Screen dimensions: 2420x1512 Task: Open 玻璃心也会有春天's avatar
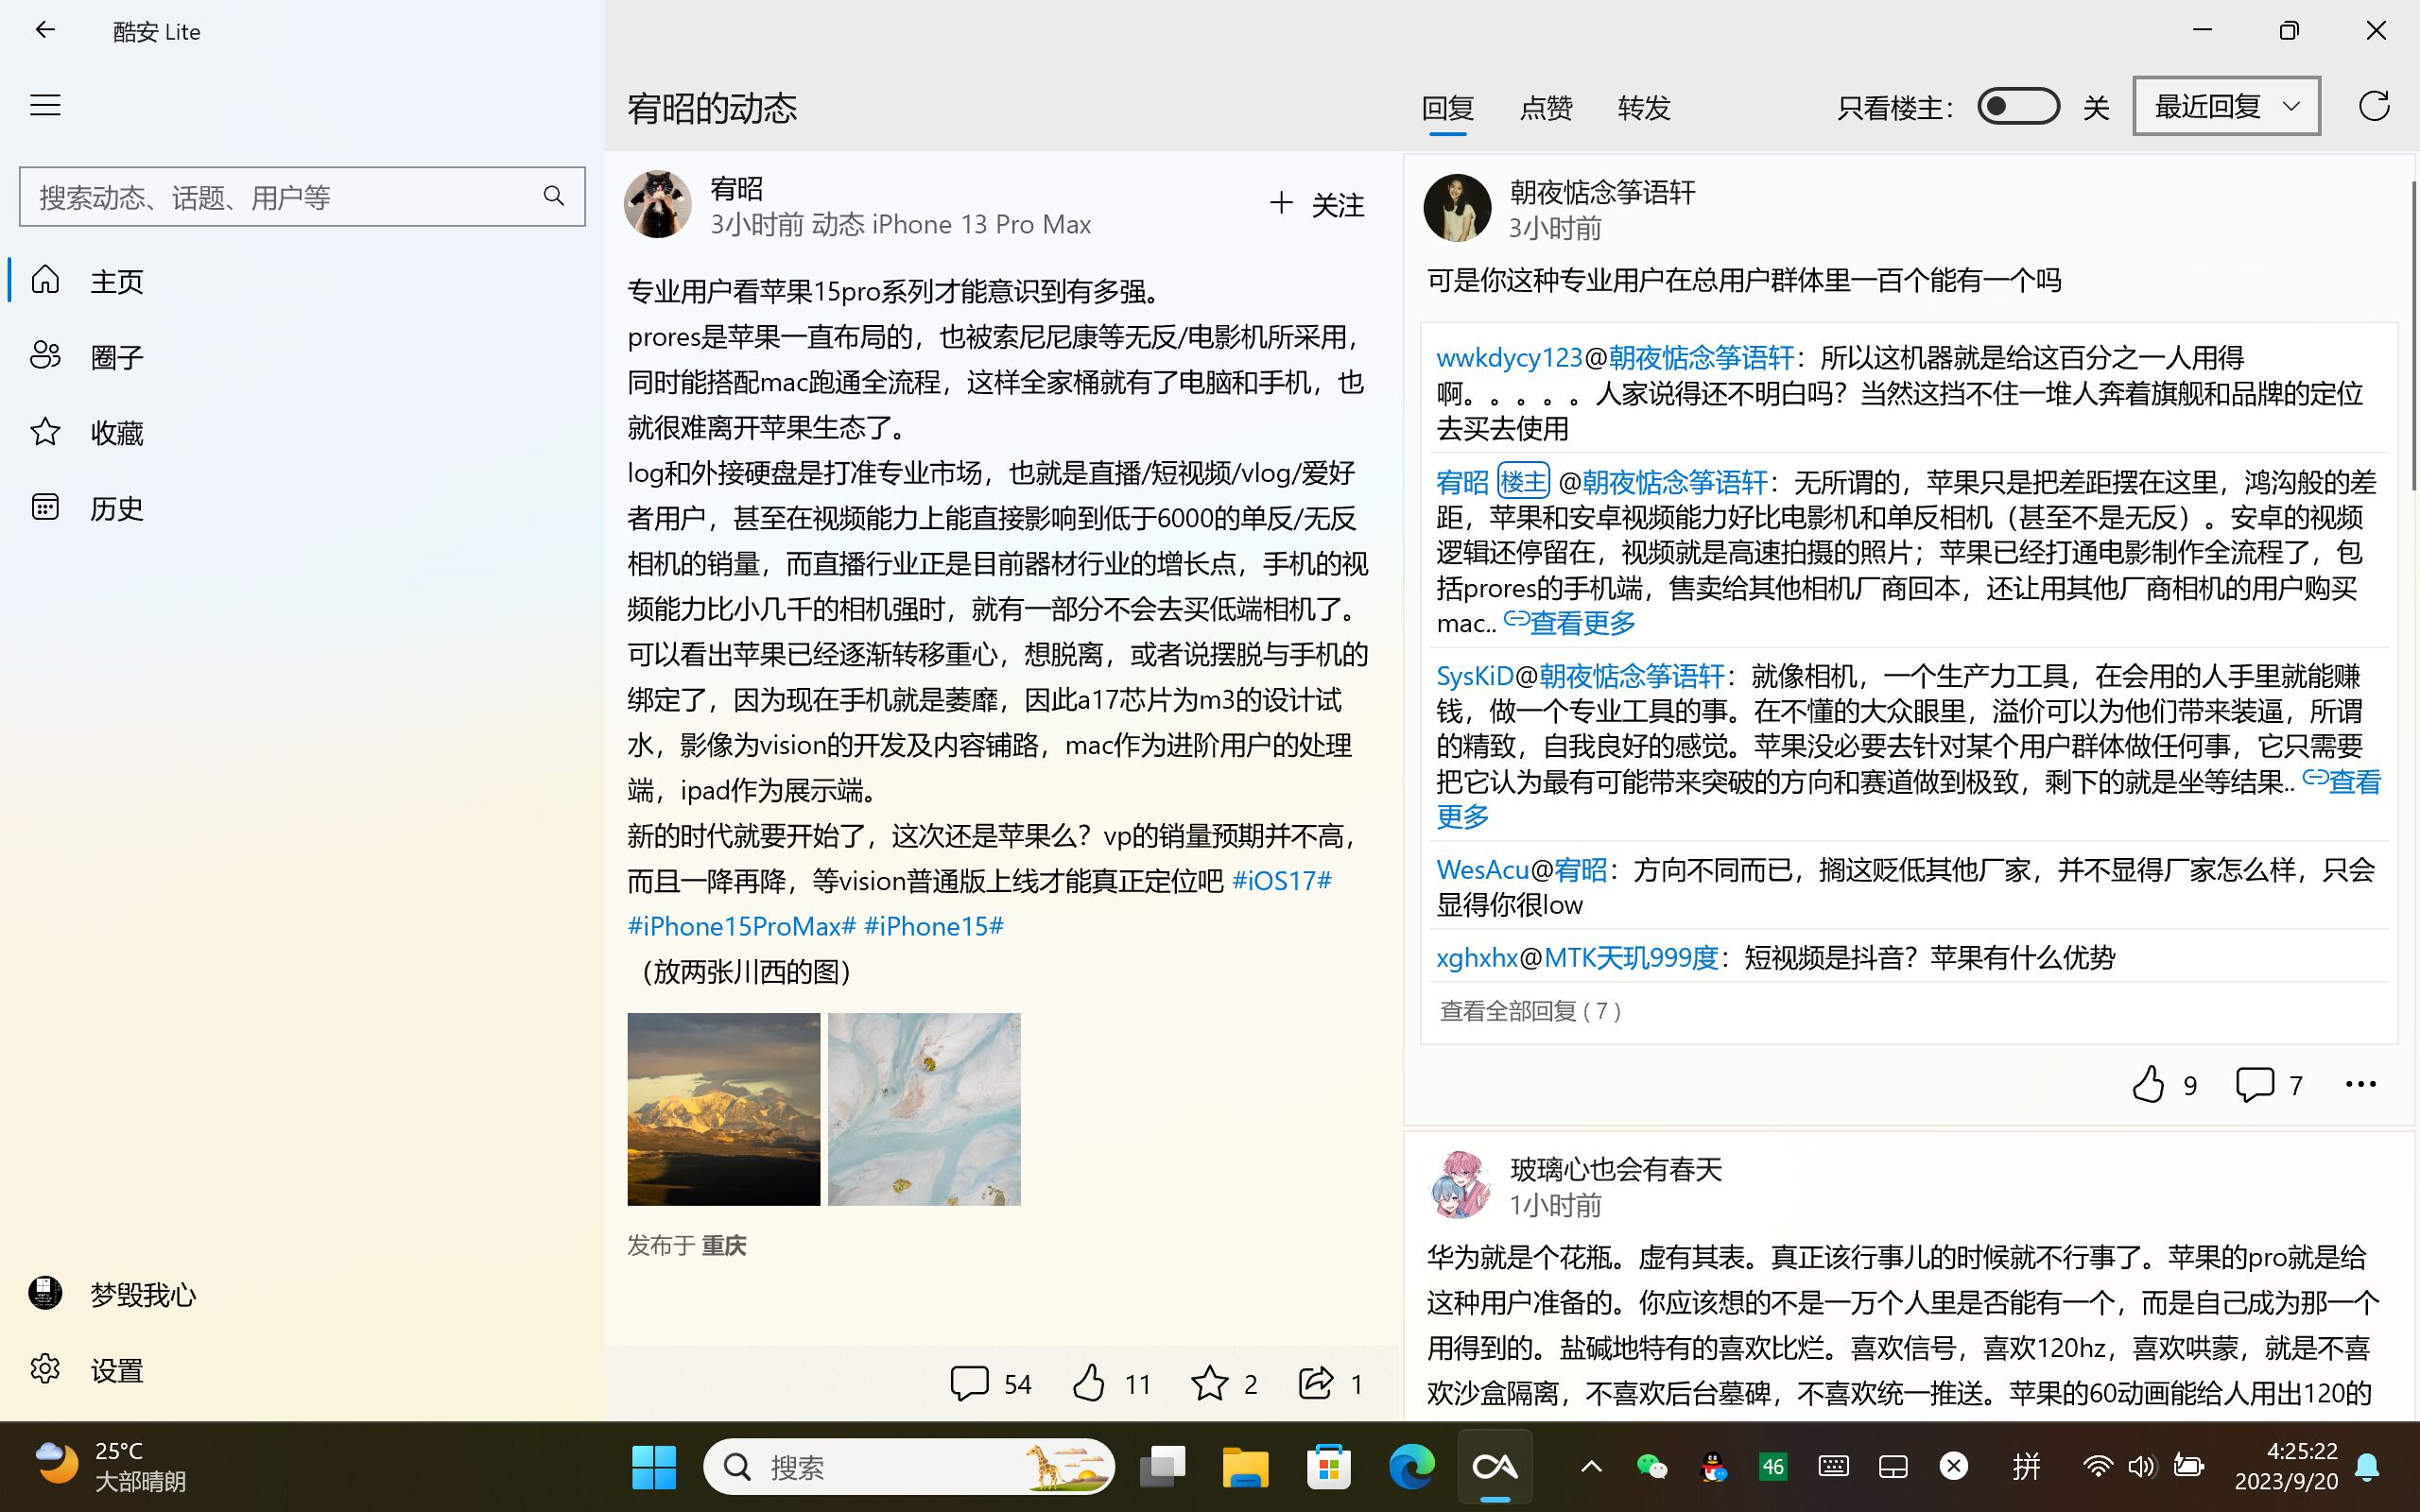(x=1458, y=1185)
